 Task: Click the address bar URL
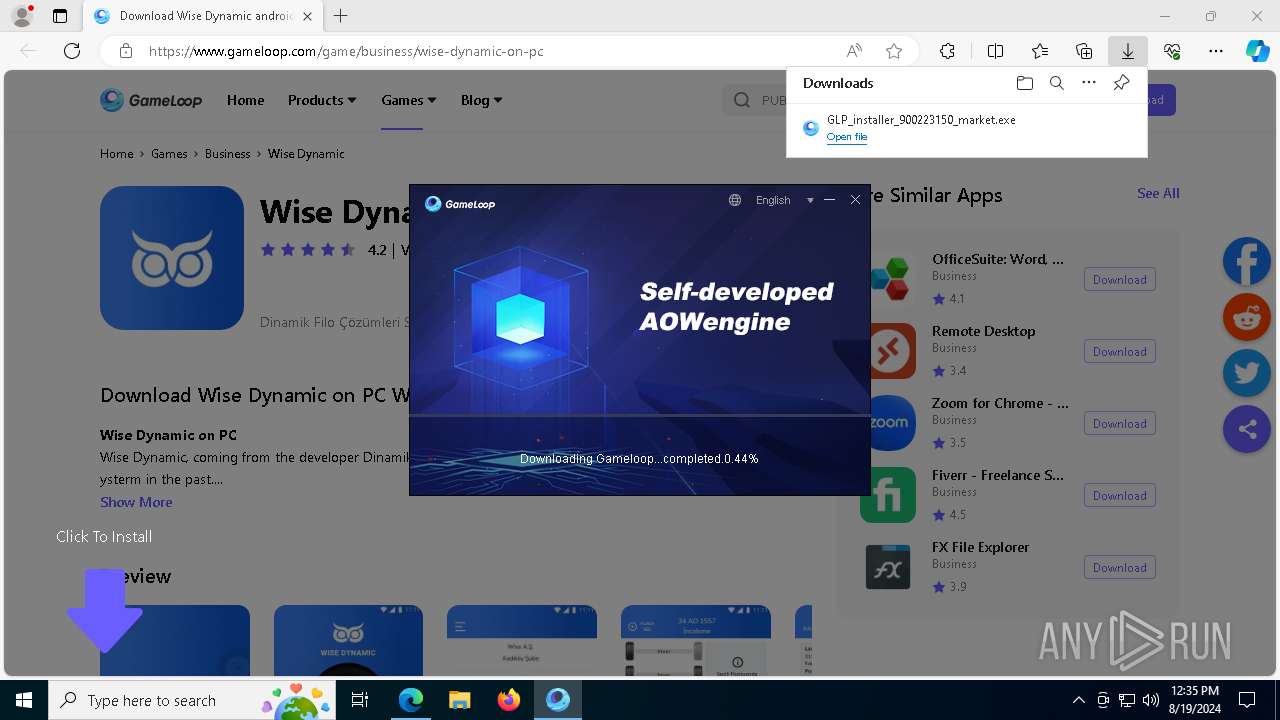pos(346,51)
